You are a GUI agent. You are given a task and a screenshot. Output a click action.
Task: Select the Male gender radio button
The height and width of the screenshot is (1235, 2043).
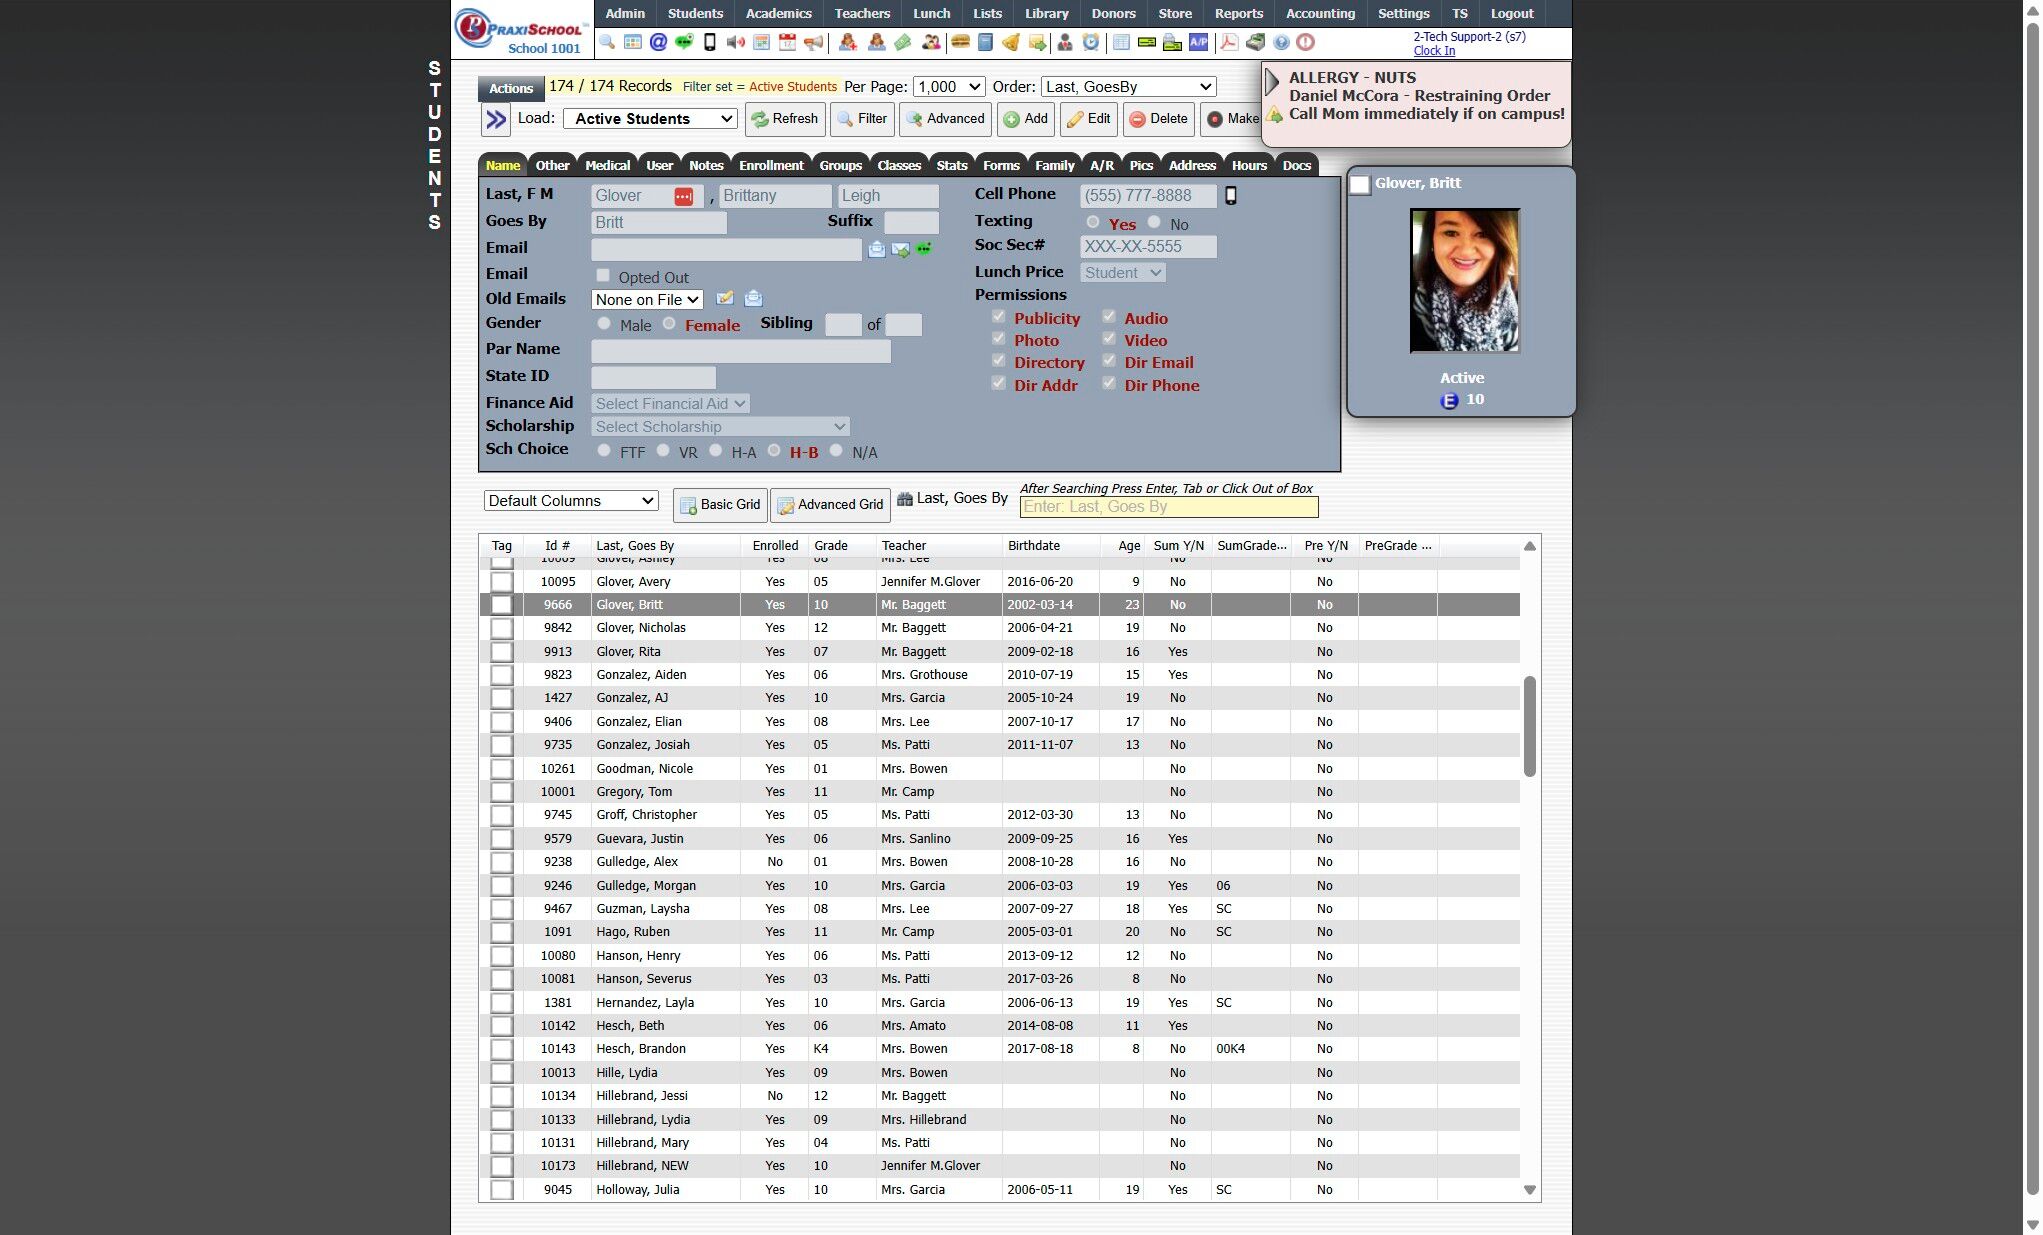tap(604, 324)
